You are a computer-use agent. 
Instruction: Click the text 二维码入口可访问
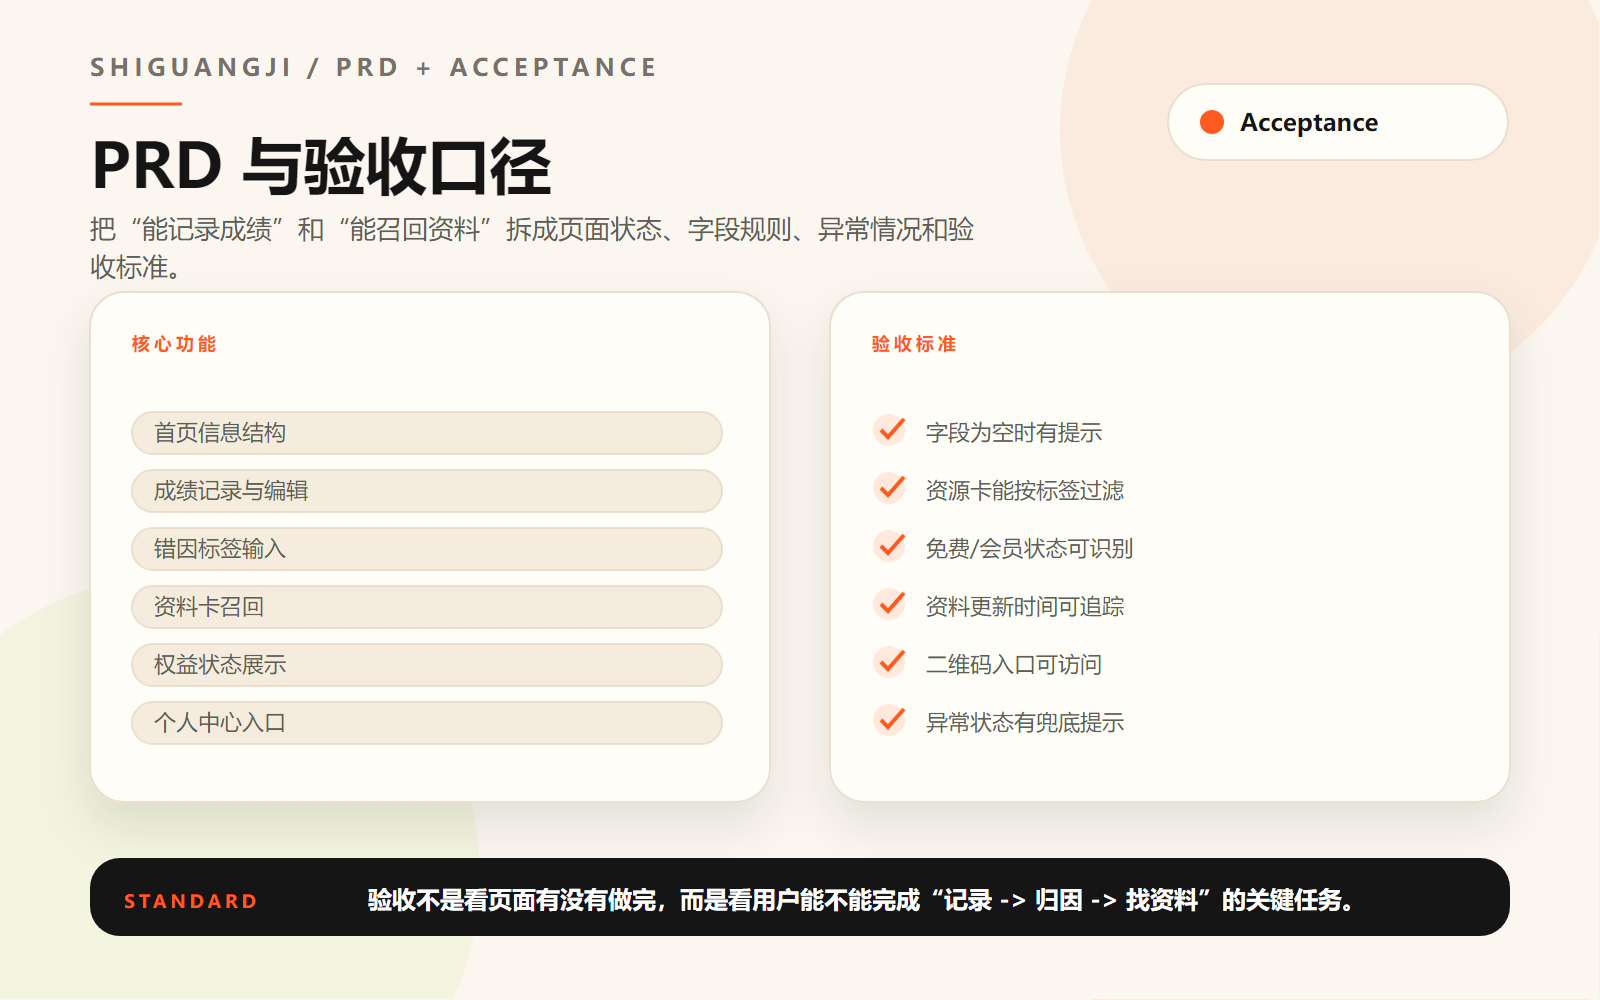pos(1014,665)
